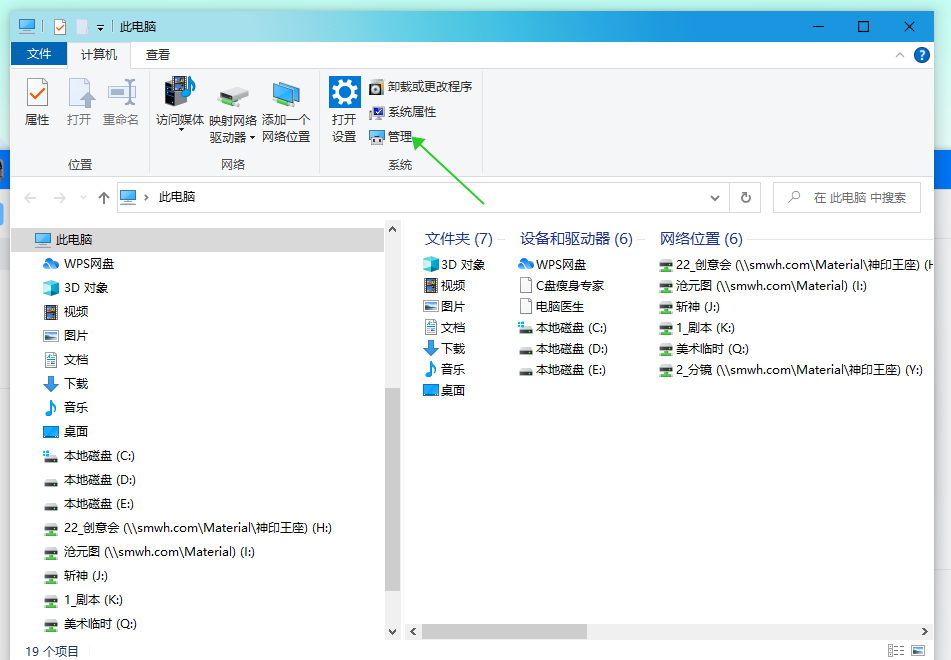Select 卸载或更改程序 in the ribbon
The width and height of the screenshot is (951, 660).
point(420,87)
